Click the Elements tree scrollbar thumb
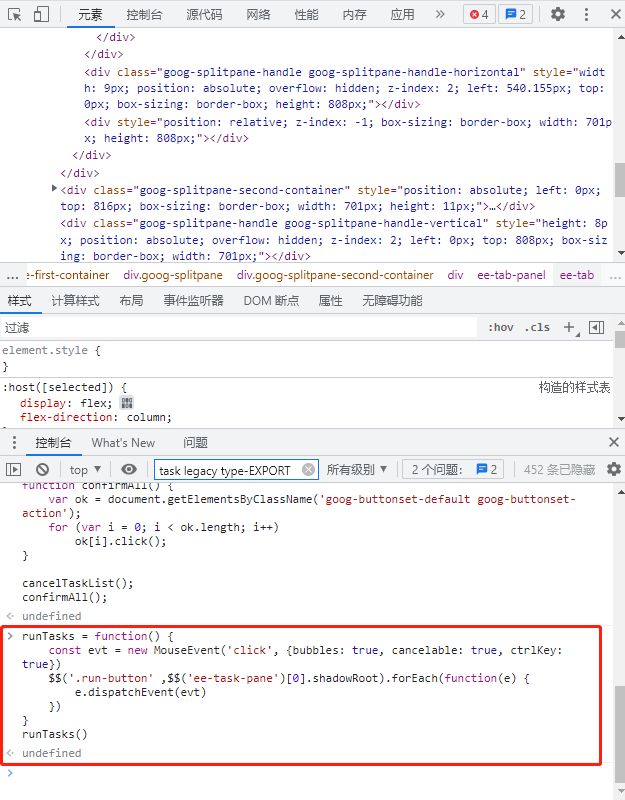Image resolution: width=625 pixels, height=800 pixels. 620,180
